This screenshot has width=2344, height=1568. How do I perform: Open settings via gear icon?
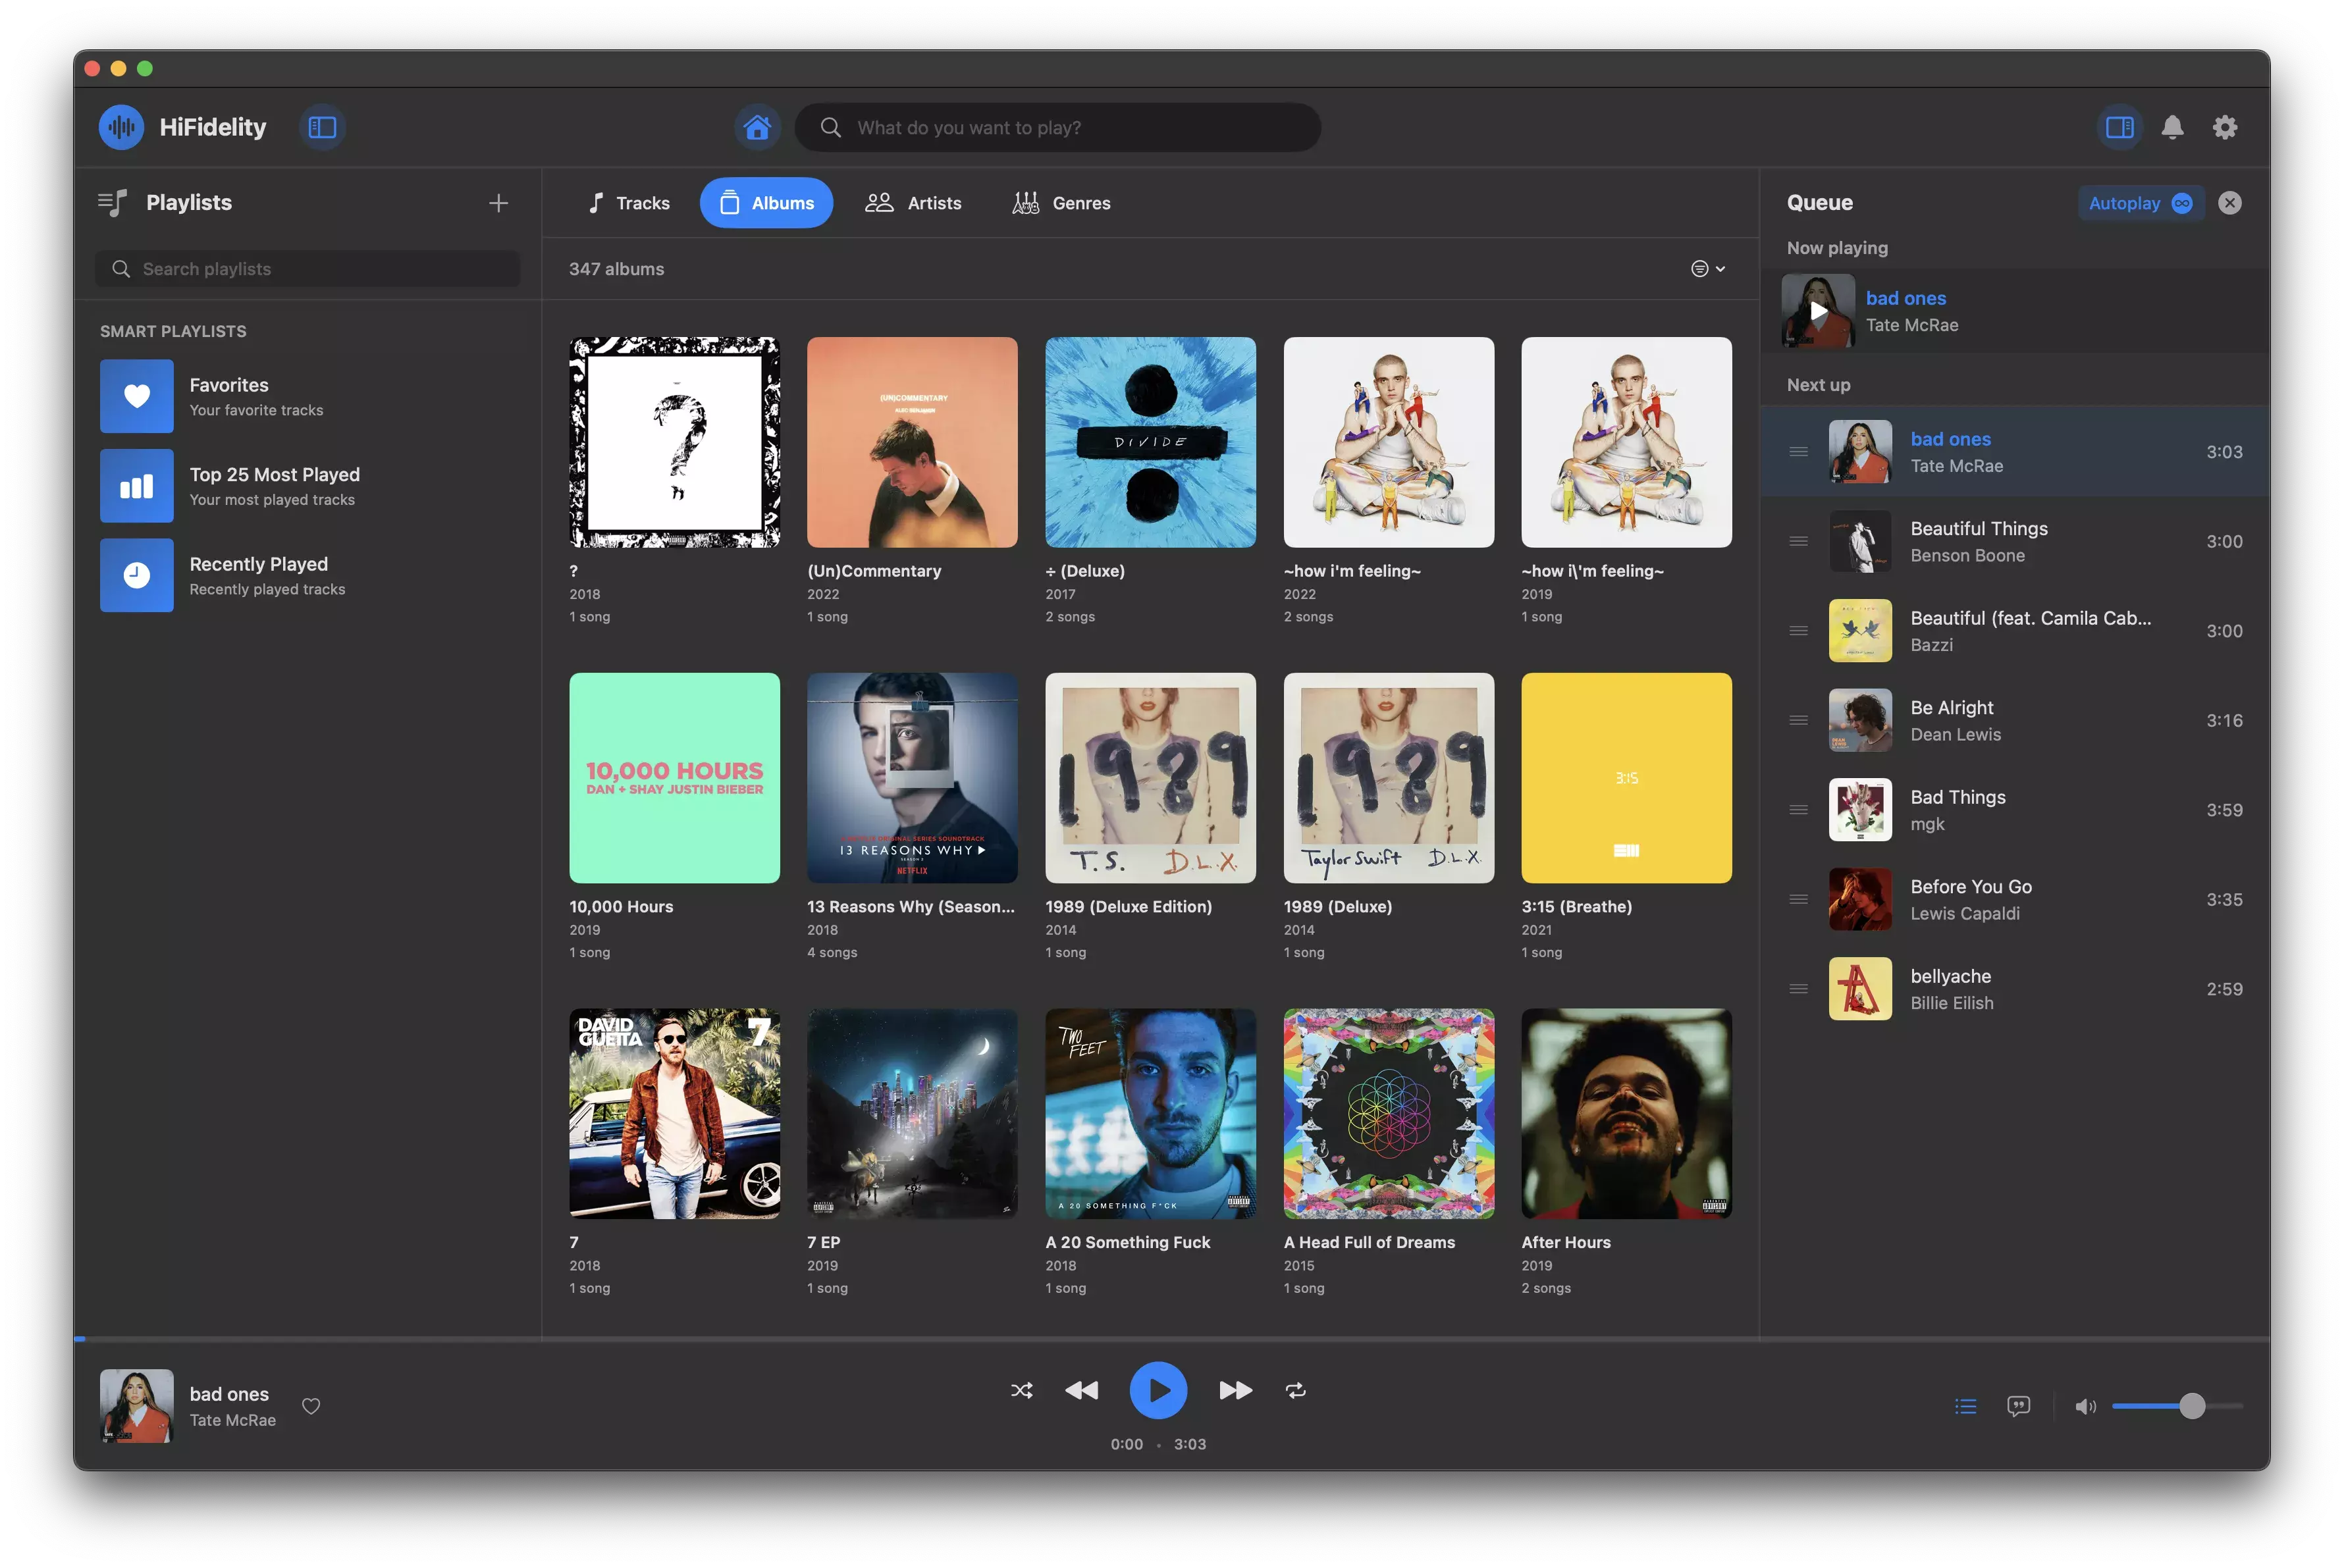[2225, 128]
